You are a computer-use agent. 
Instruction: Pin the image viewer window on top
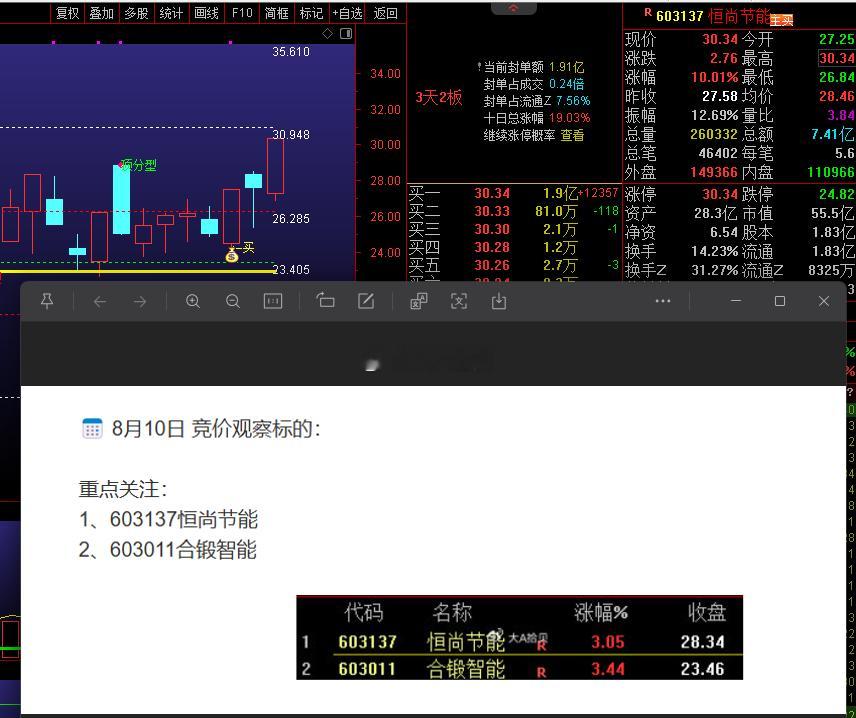(x=47, y=301)
